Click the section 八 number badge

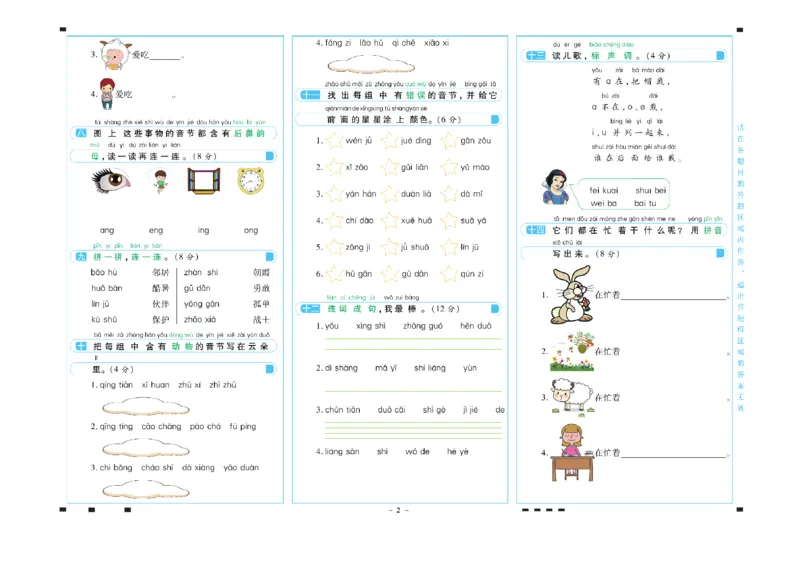click(81, 134)
